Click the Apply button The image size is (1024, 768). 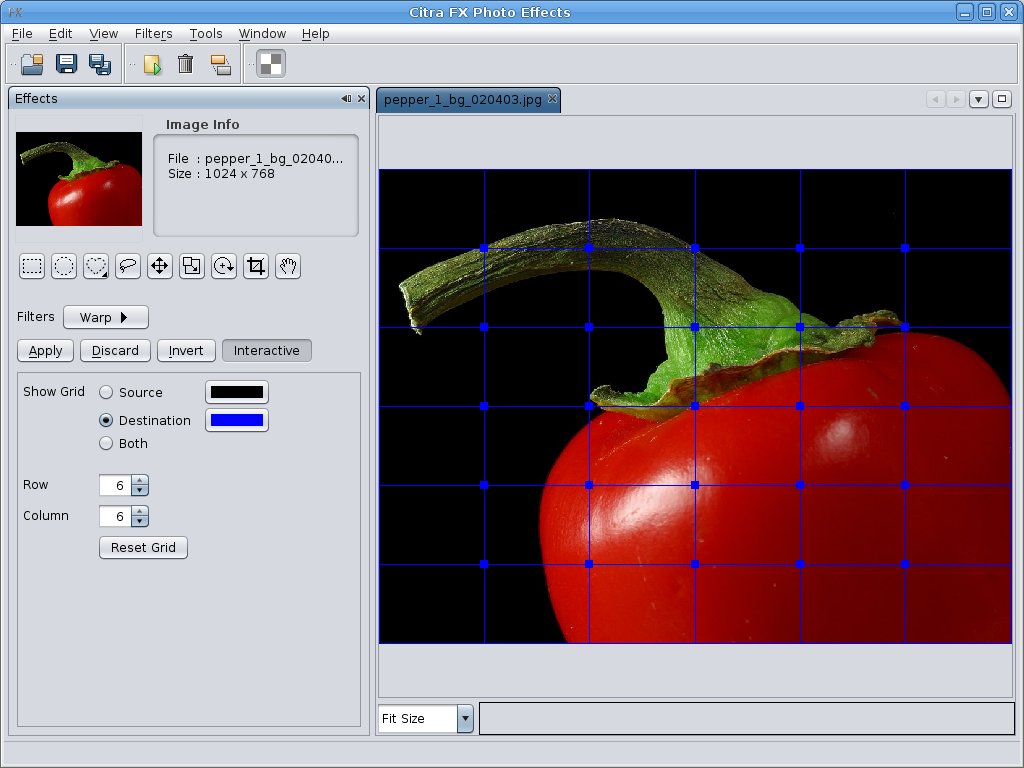[45, 351]
